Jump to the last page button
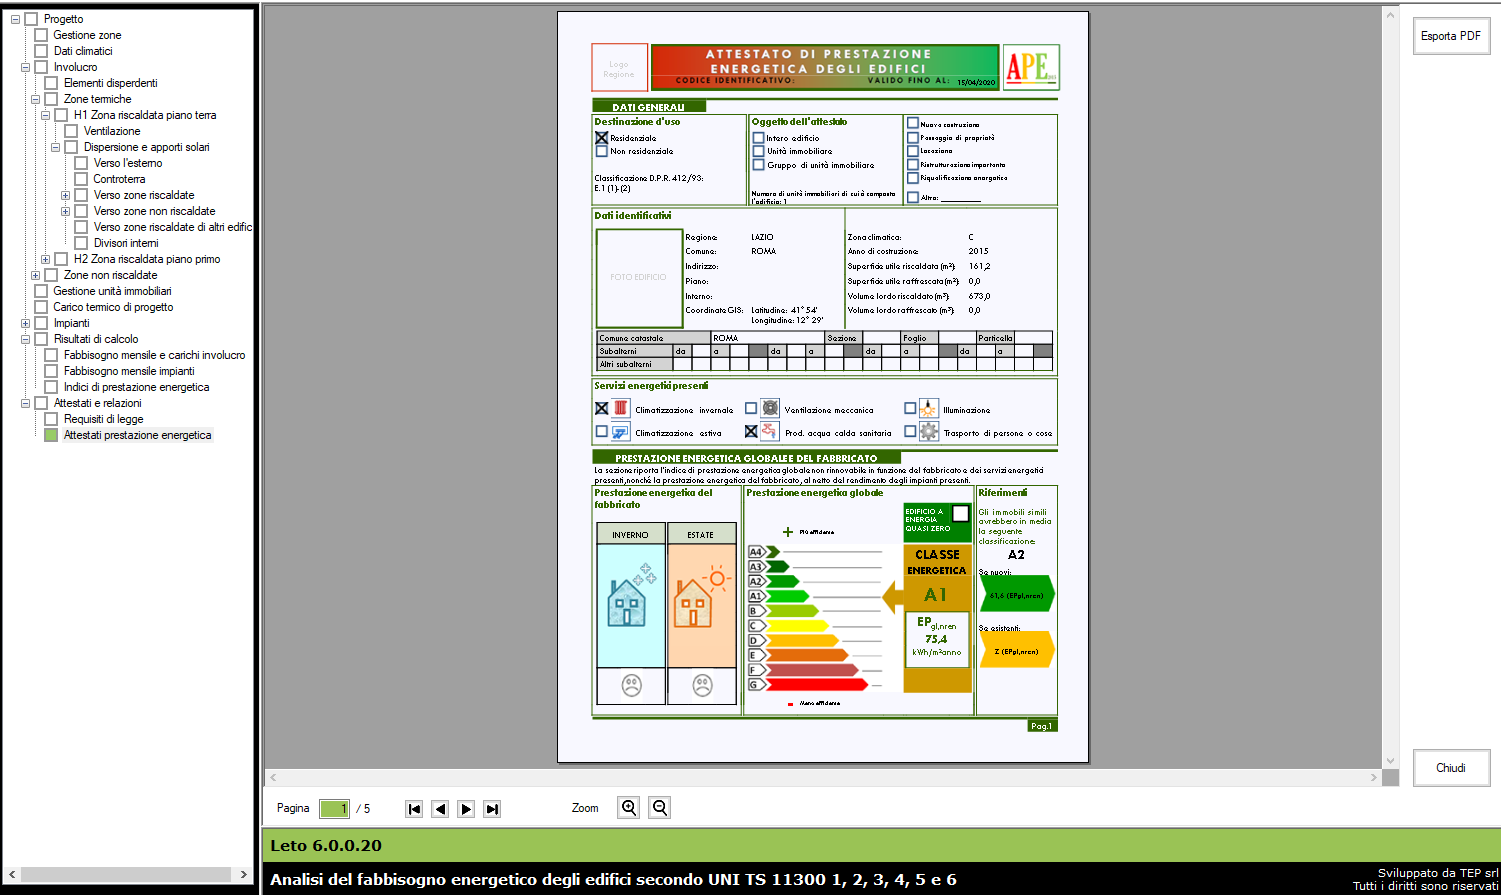Viewport: 1501px width, 895px height. (492, 809)
